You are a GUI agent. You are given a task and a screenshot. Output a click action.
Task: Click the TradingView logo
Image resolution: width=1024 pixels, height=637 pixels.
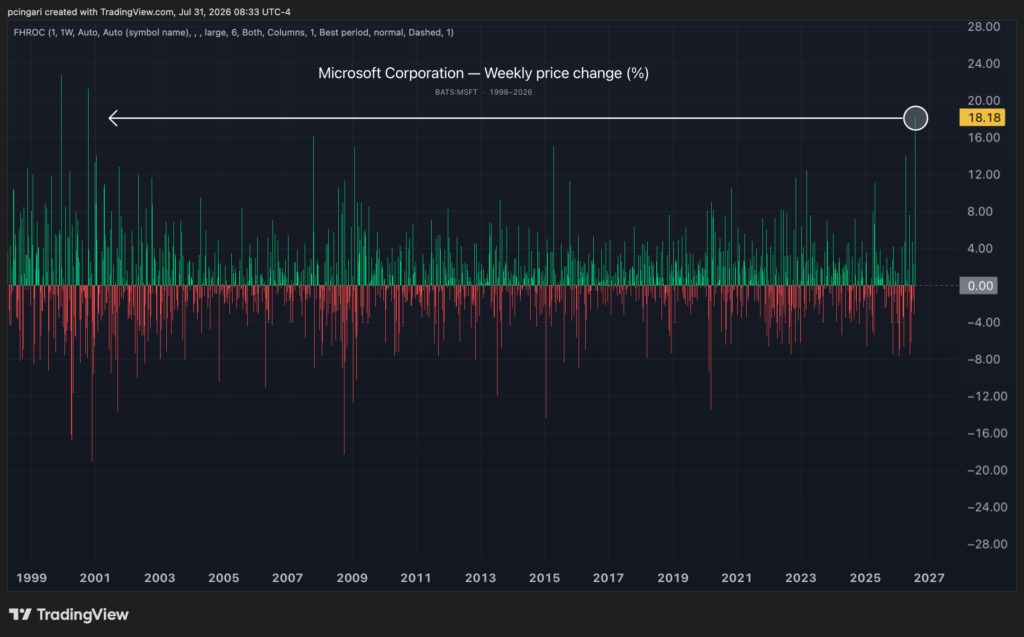point(69,615)
